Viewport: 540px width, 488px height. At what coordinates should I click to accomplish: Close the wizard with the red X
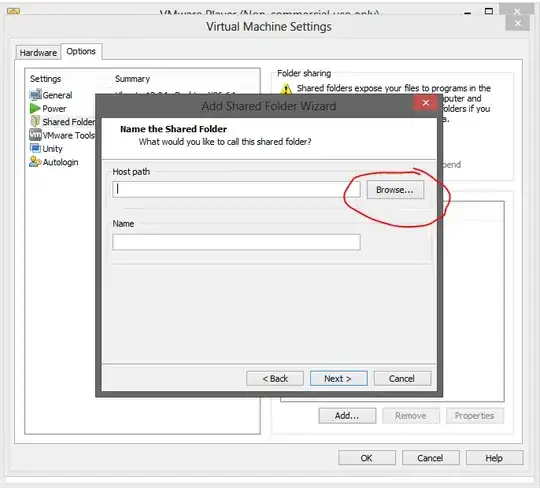pos(426,103)
